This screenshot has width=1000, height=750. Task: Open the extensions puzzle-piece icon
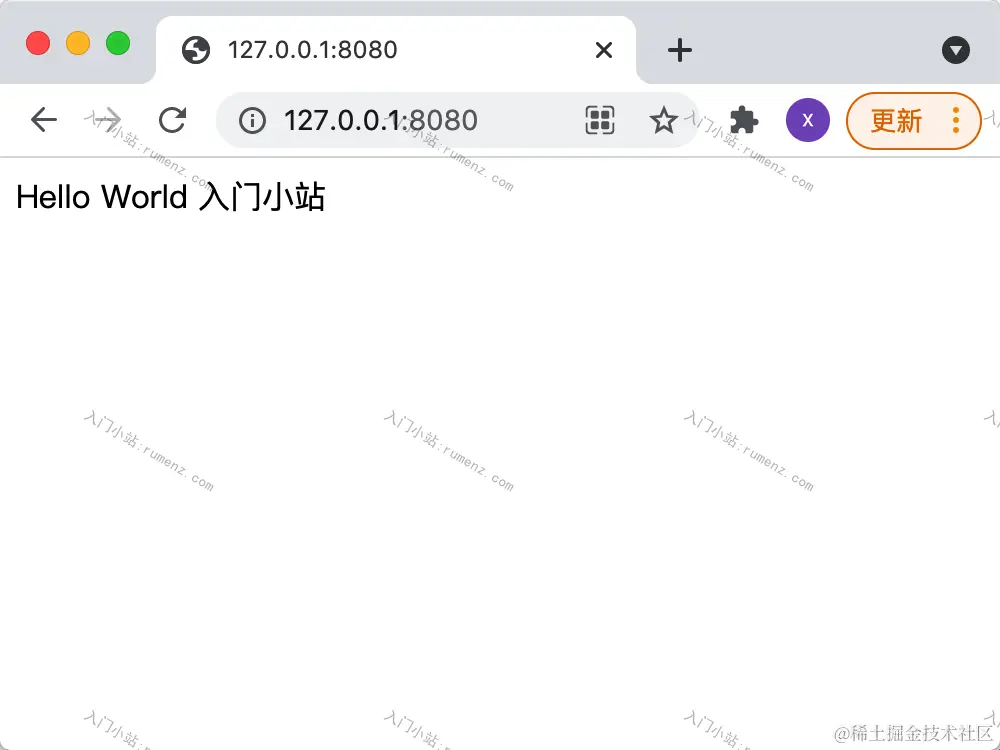click(745, 120)
